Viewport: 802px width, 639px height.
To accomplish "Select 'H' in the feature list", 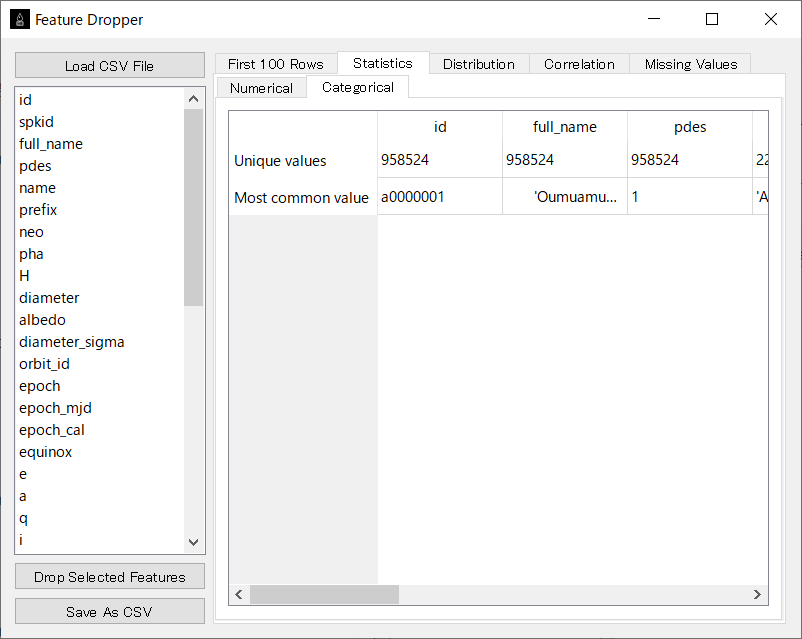I will 100,276.
